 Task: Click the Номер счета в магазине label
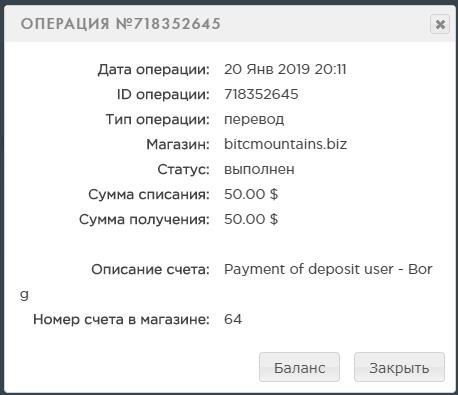click(121, 319)
